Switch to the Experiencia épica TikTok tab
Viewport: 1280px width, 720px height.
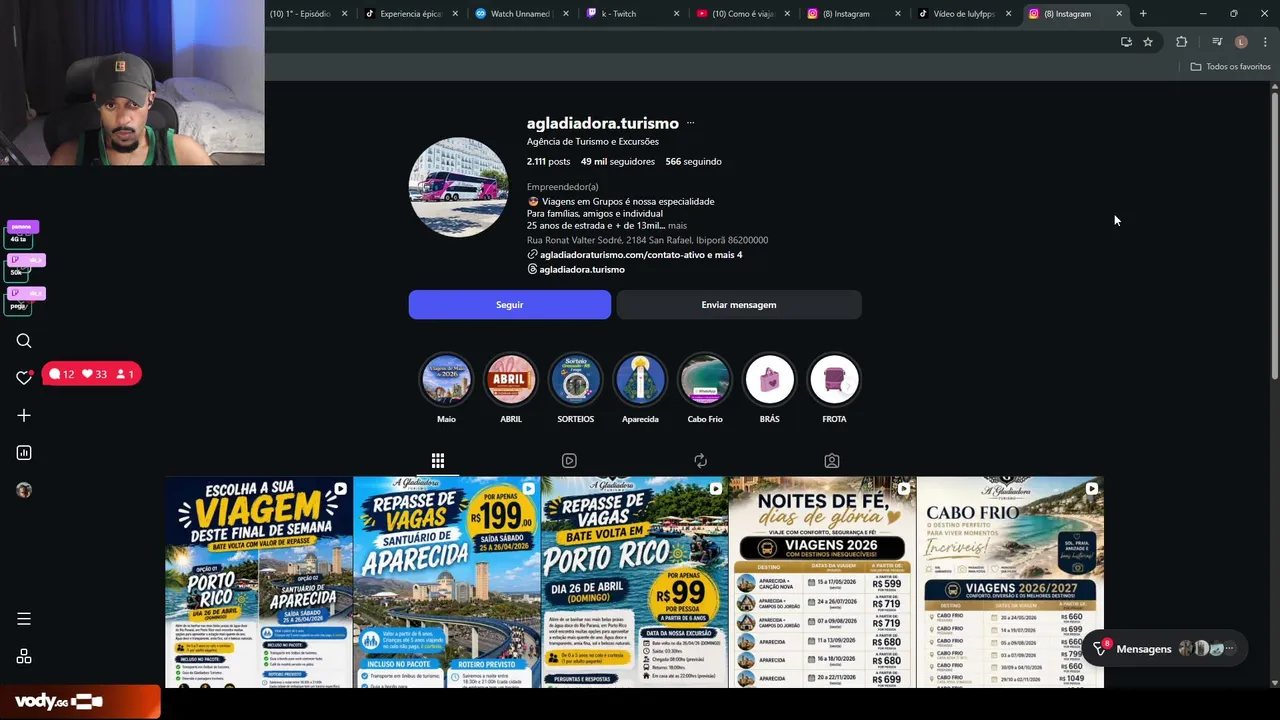(410, 14)
